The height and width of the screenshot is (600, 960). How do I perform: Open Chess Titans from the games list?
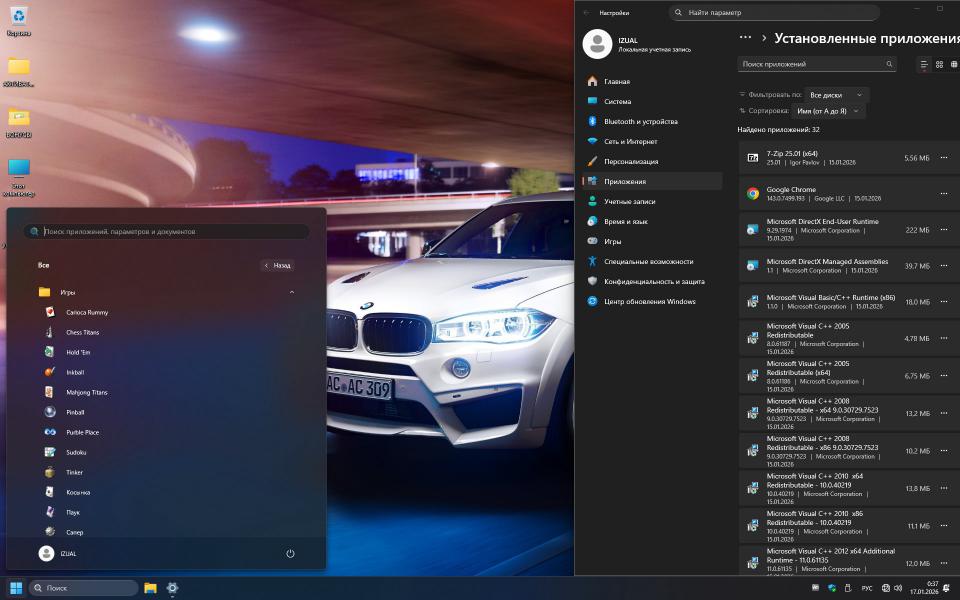[82, 332]
